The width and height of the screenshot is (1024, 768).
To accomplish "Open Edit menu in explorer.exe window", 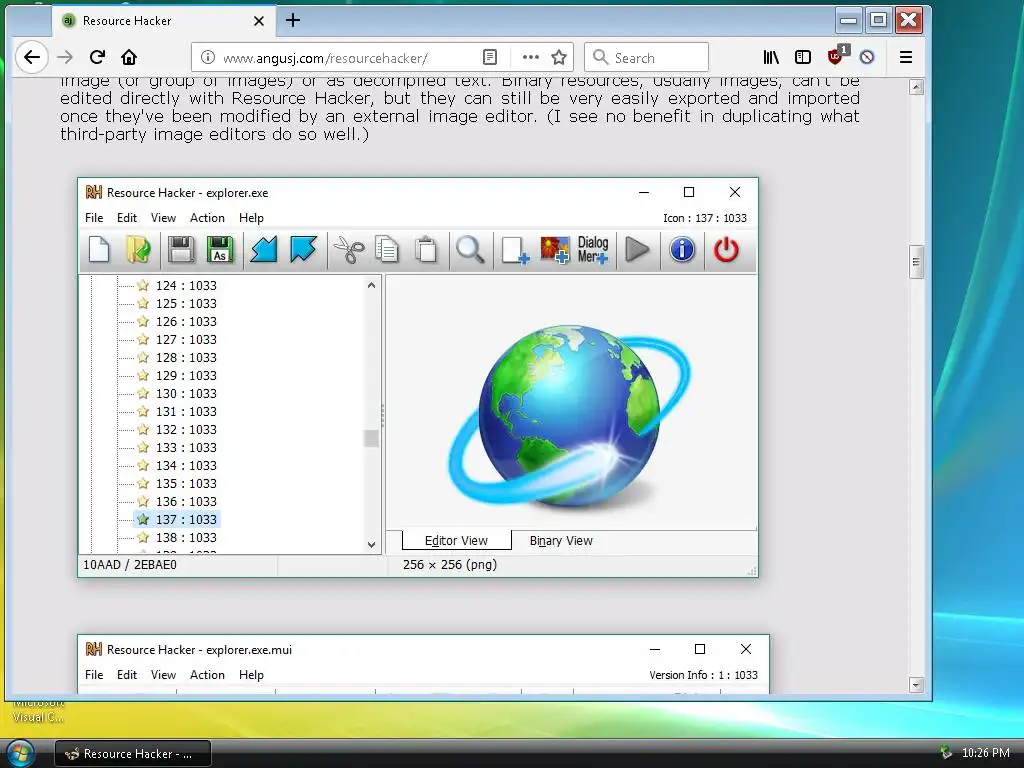I will click(127, 218).
